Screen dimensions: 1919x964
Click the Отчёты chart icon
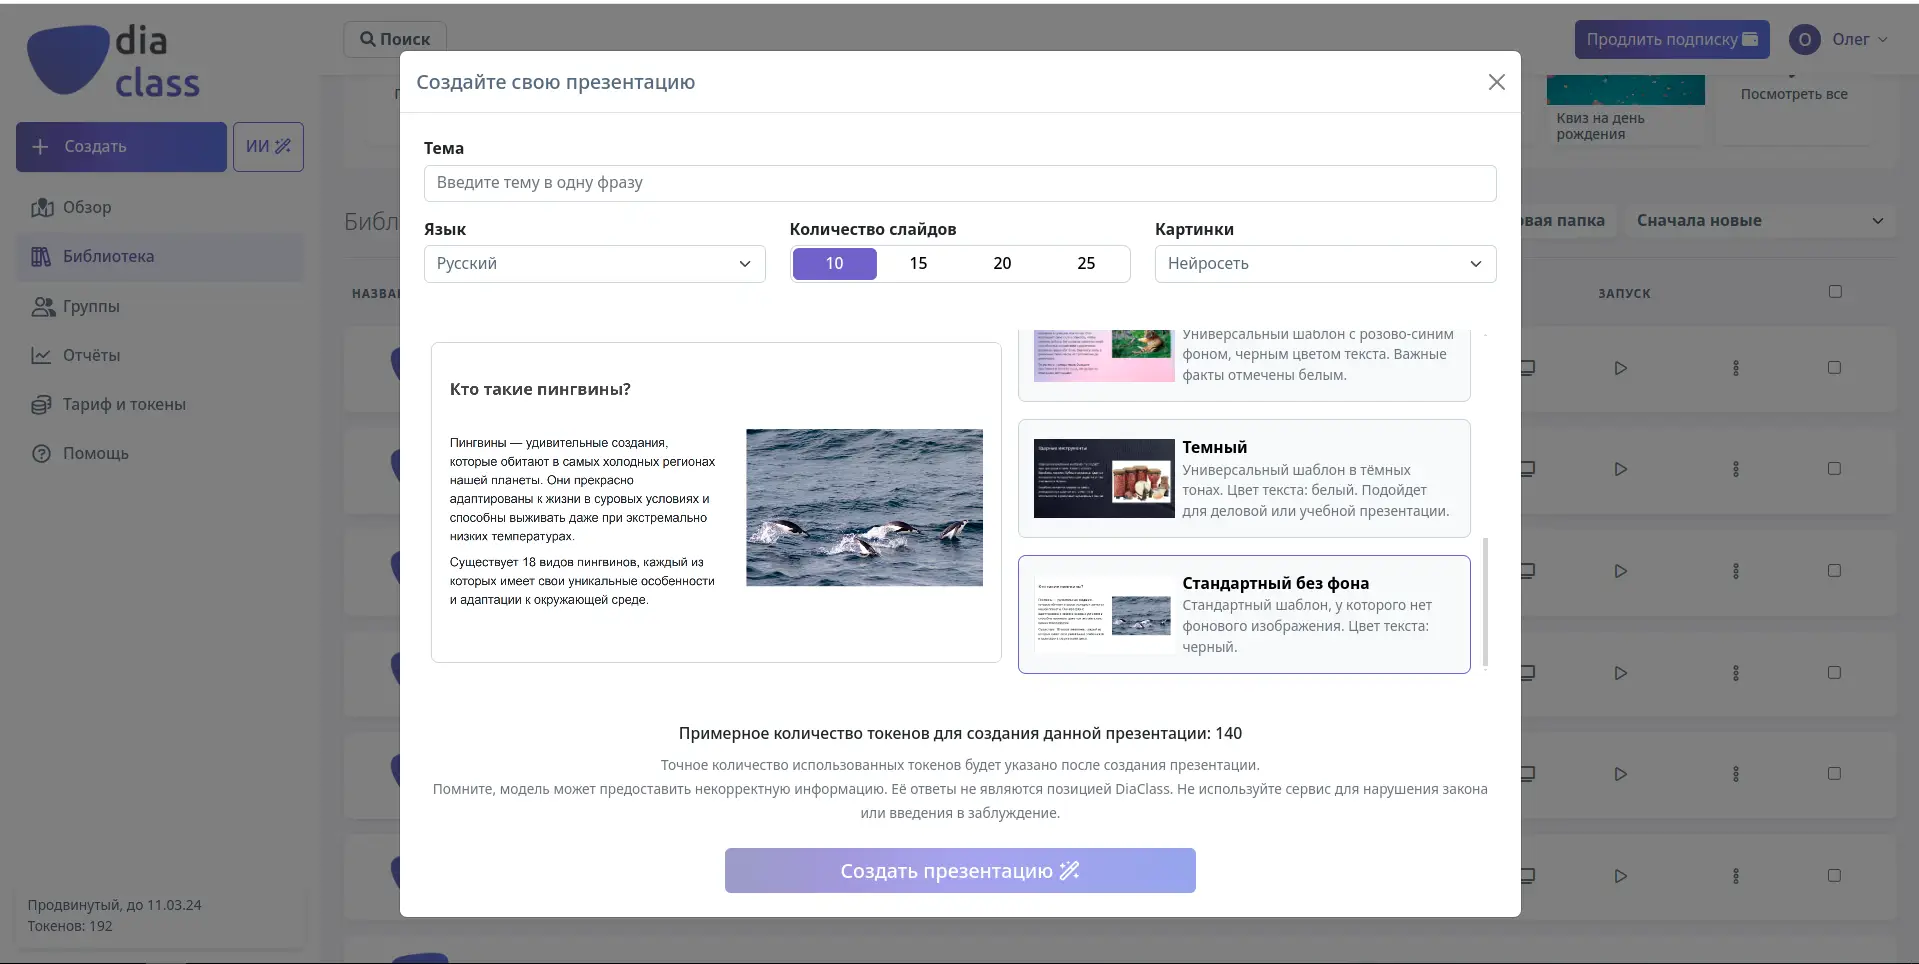click(x=41, y=356)
